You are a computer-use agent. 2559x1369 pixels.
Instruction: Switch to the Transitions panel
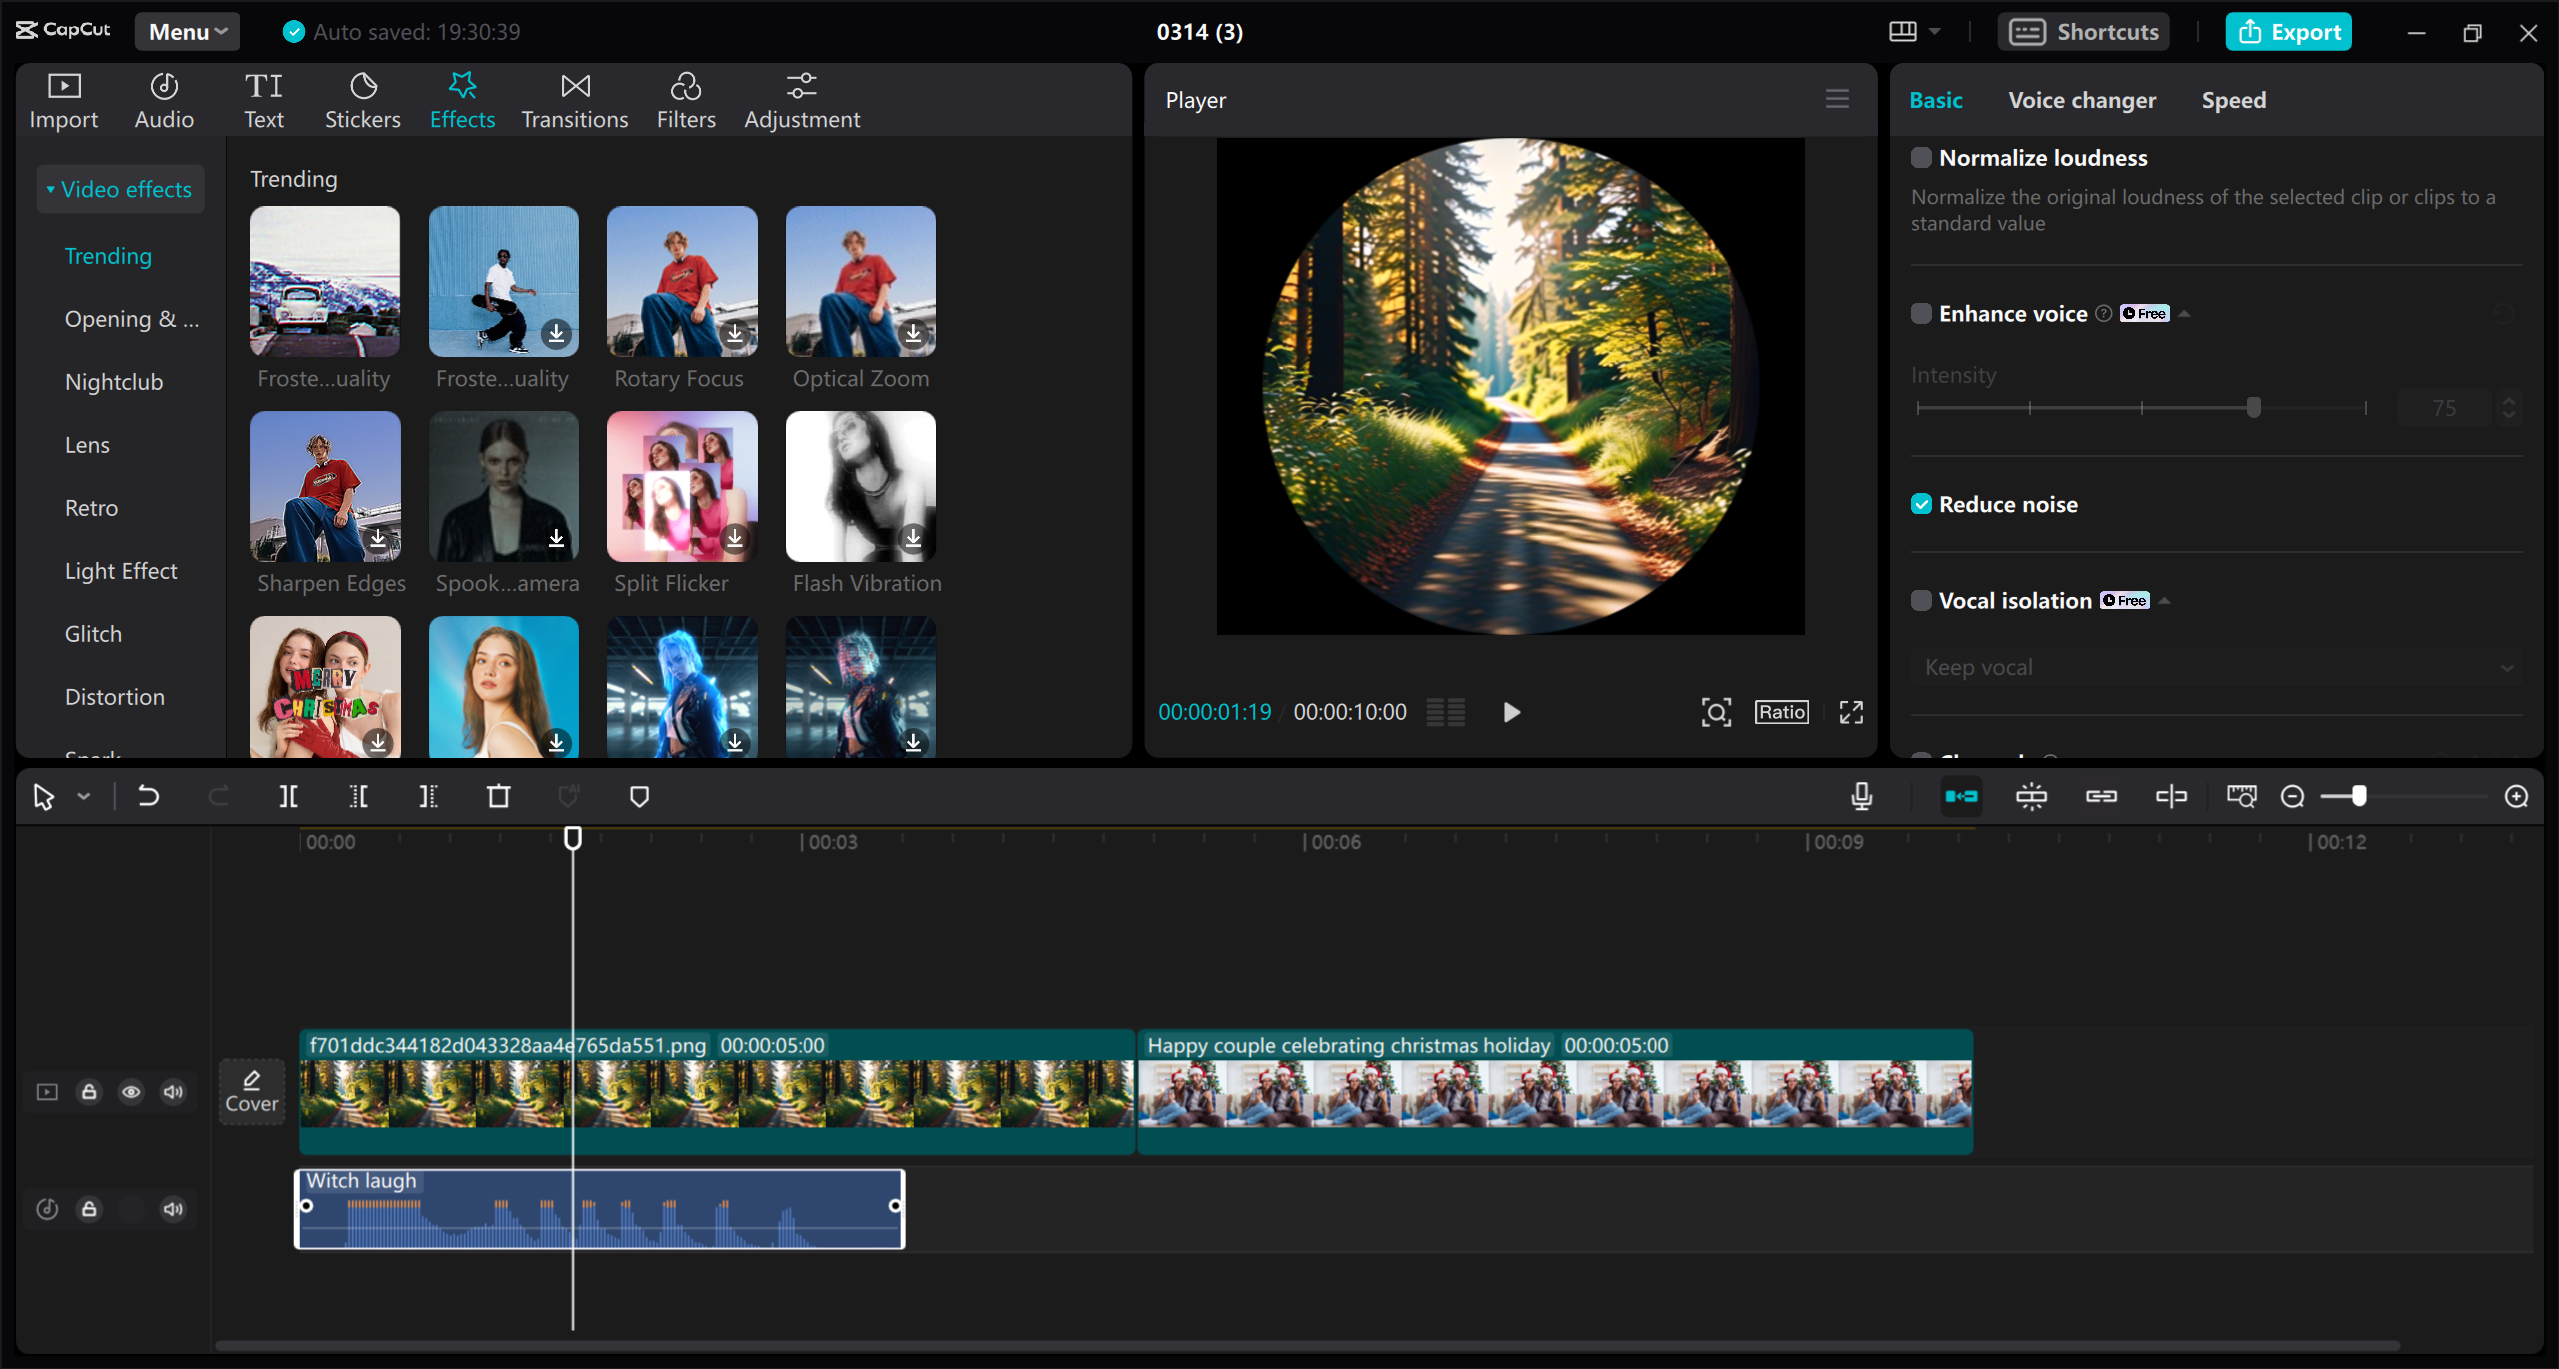[x=574, y=98]
